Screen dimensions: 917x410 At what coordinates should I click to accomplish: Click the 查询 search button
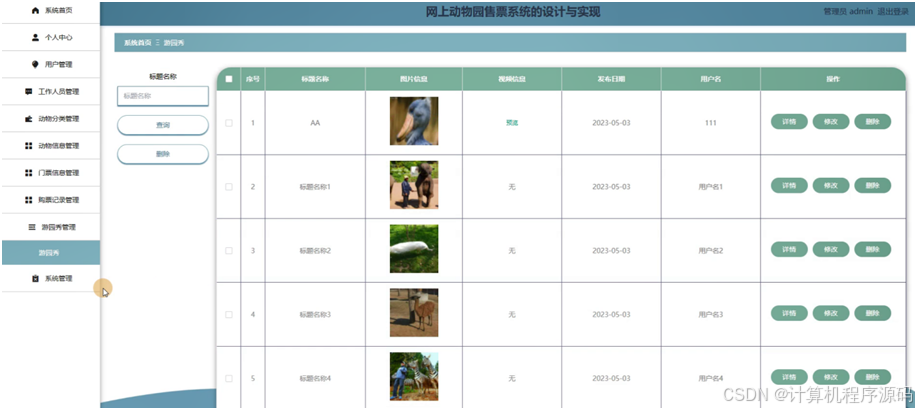(x=163, y=125)
